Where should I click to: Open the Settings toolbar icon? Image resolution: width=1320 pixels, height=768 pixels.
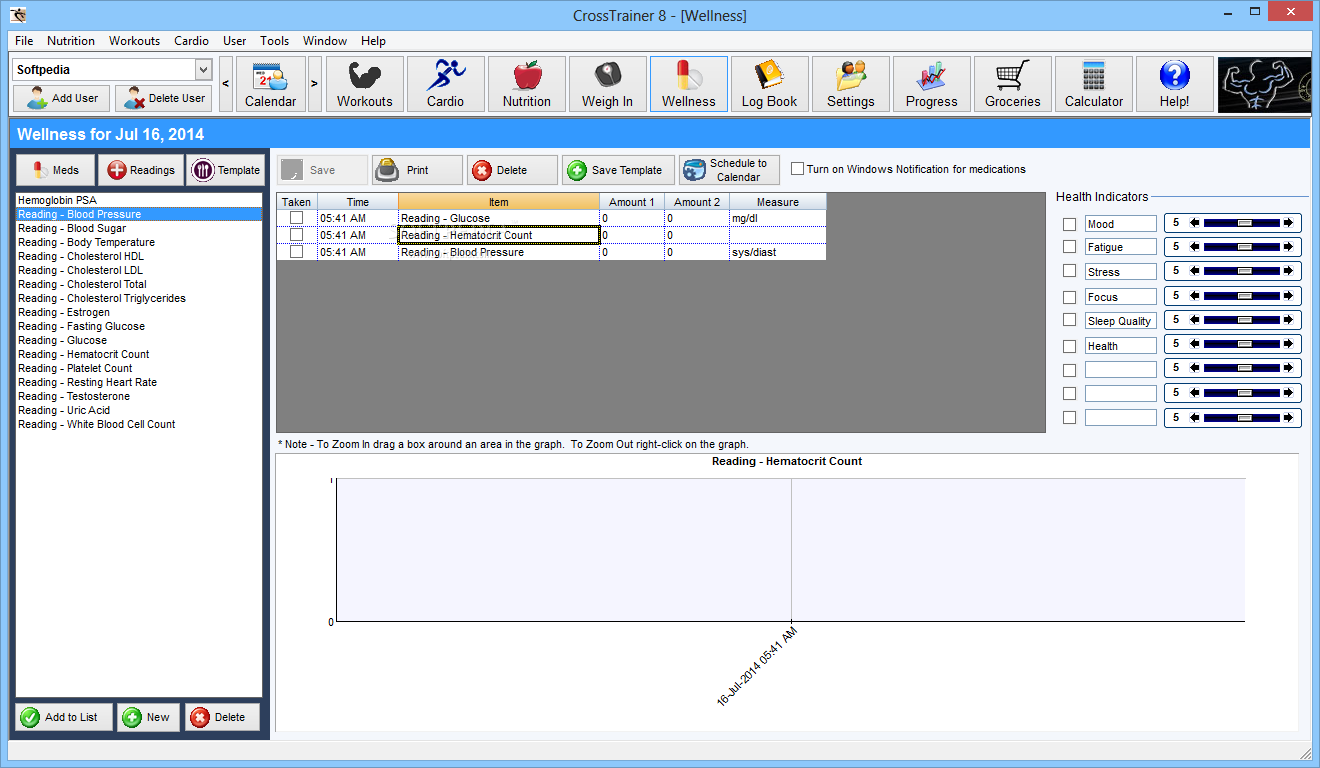pyautogui.click(x=851, y=84)
